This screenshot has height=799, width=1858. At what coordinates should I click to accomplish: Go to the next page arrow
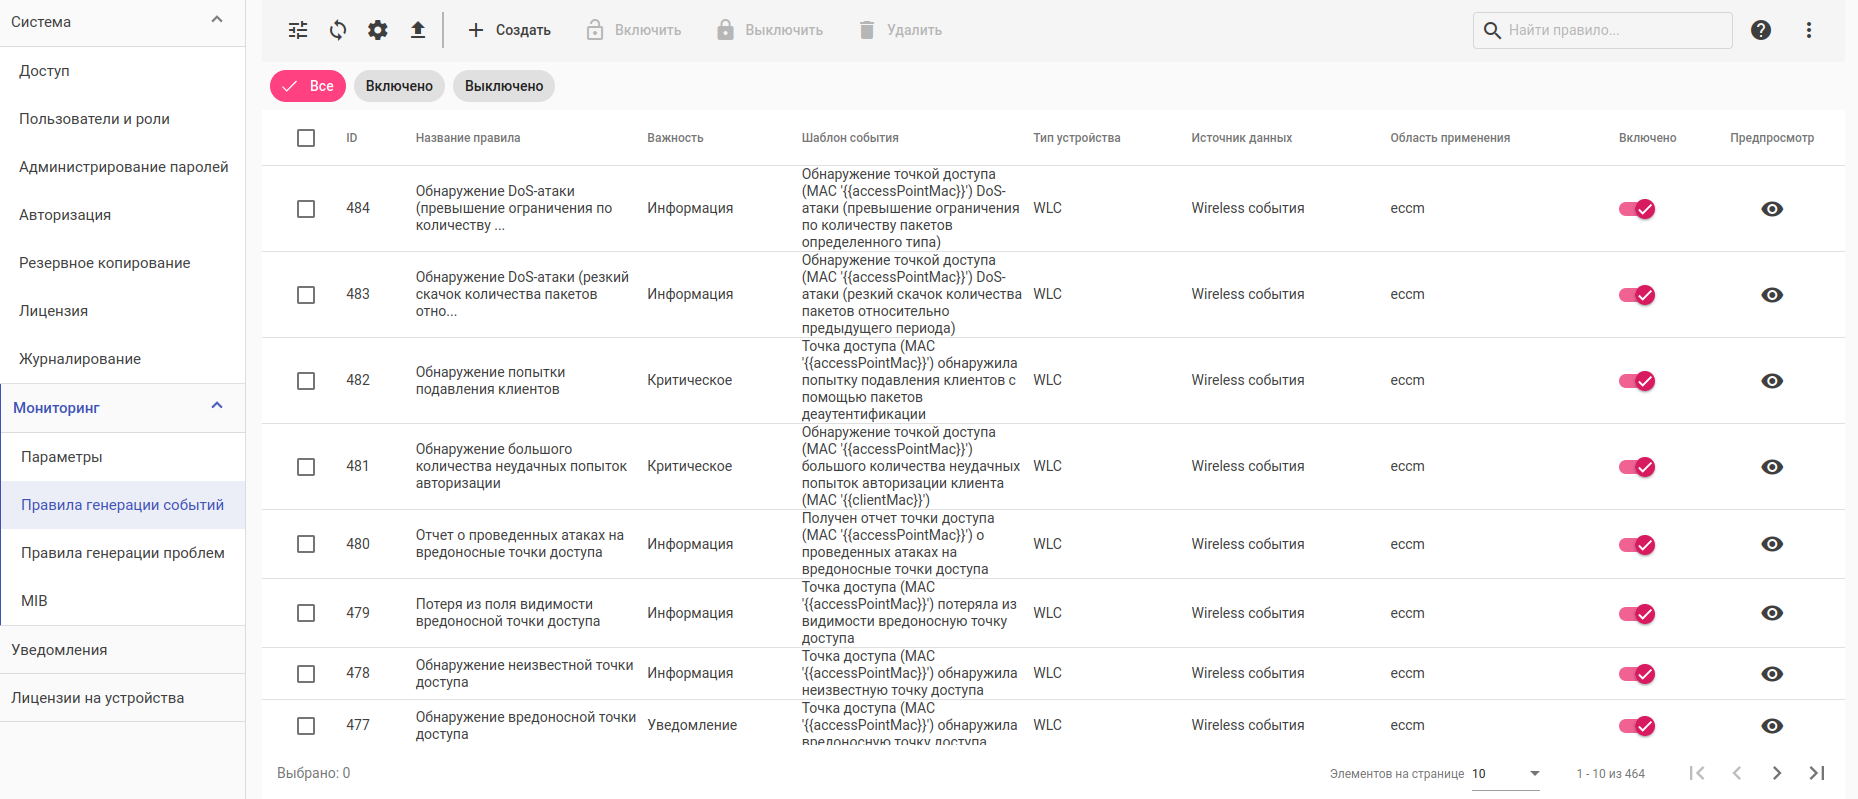pos(1777,773)
